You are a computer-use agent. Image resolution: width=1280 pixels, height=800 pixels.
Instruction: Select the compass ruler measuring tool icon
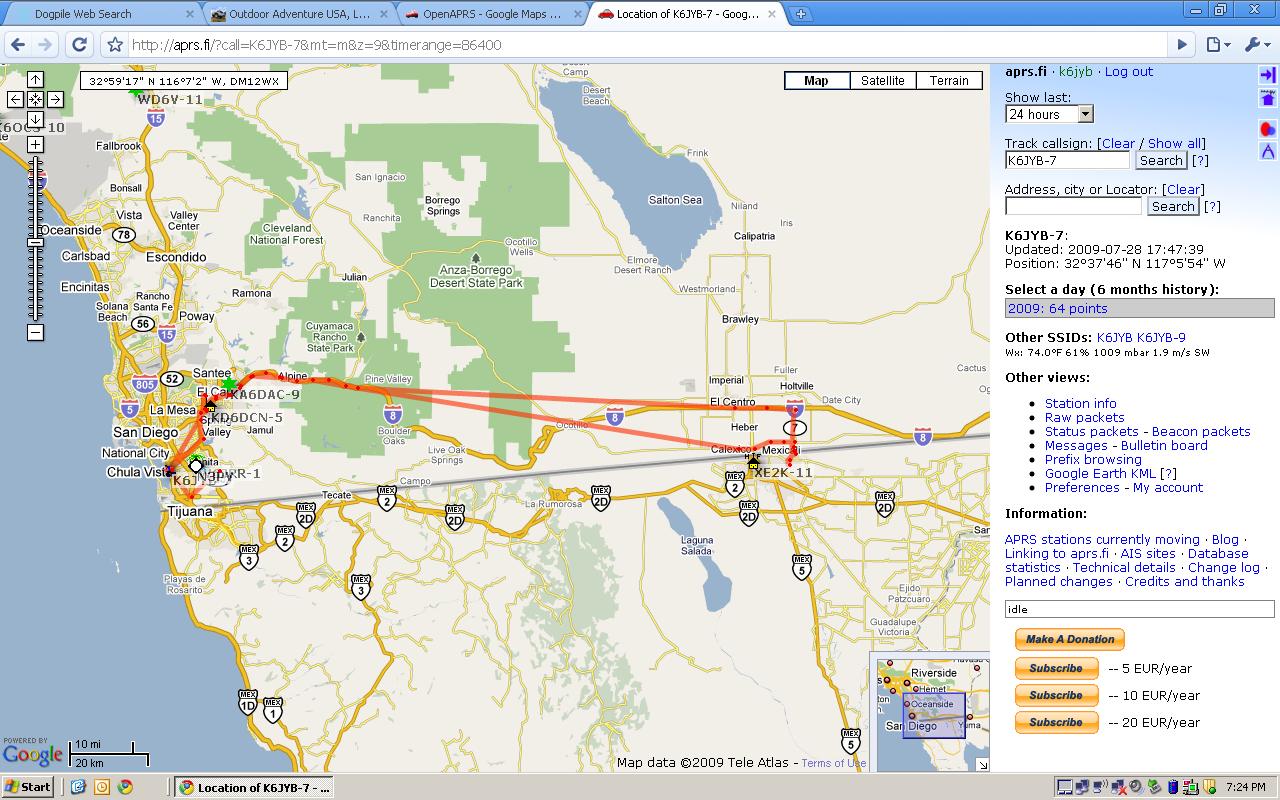(x=1267, y=151)
